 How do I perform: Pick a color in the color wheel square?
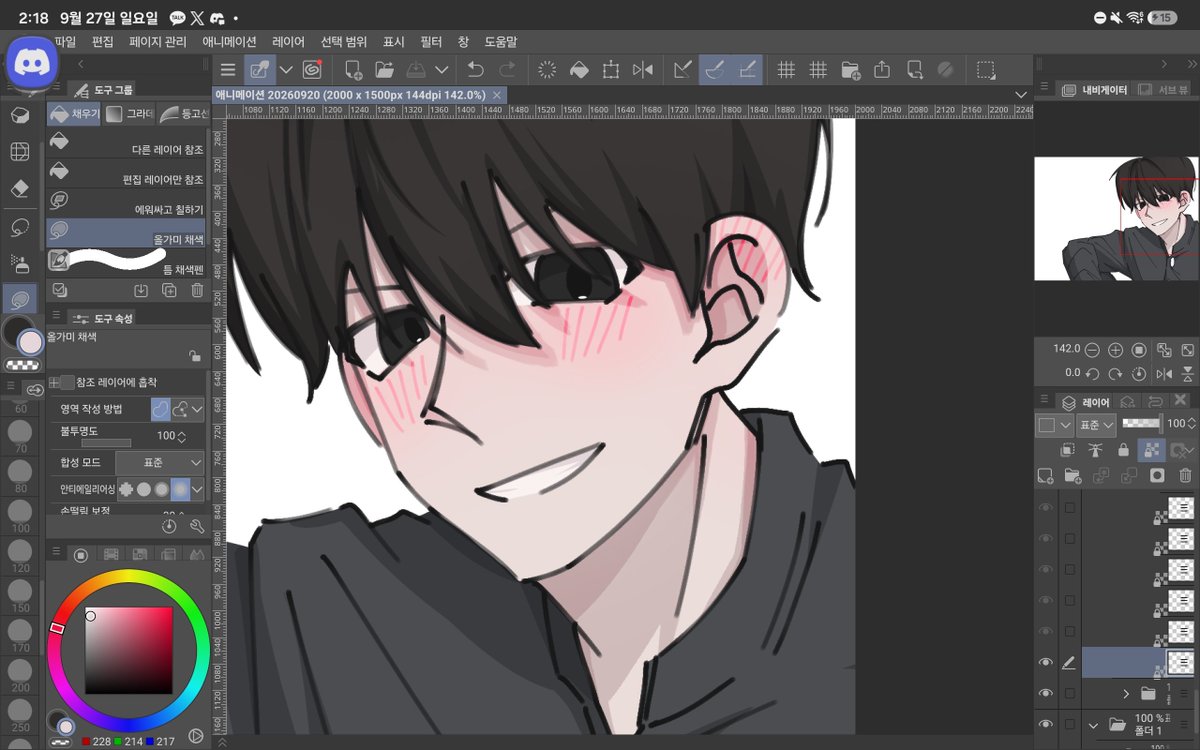click(128, 650)
